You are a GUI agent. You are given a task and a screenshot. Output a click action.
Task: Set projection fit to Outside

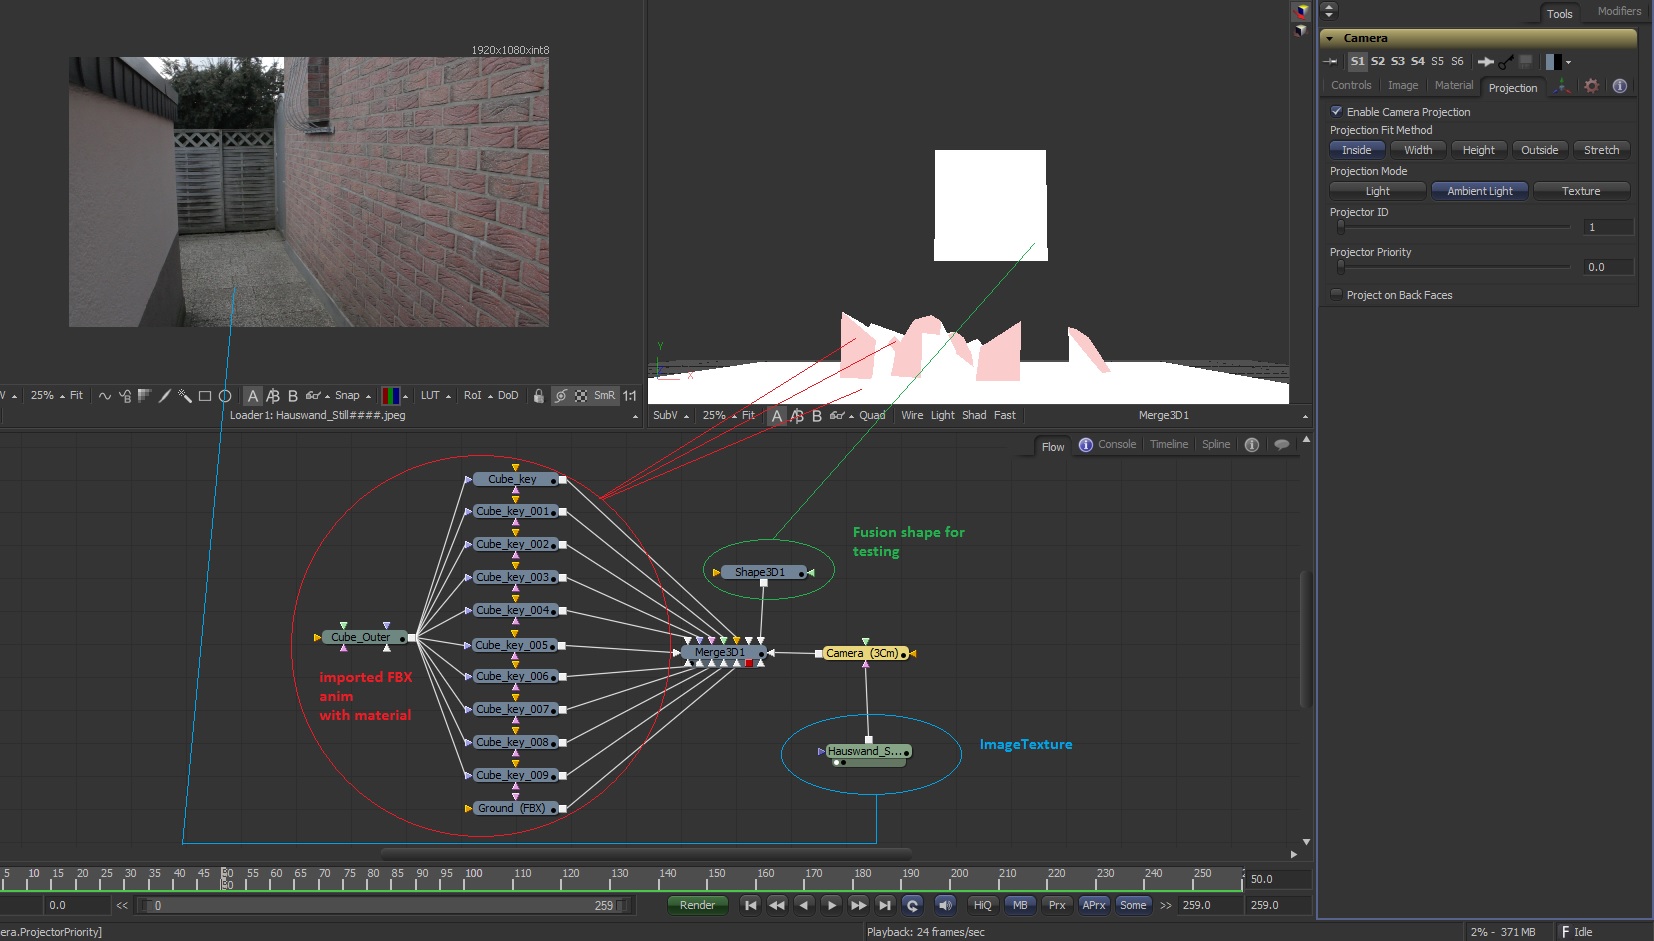[x=1539, y=150]
